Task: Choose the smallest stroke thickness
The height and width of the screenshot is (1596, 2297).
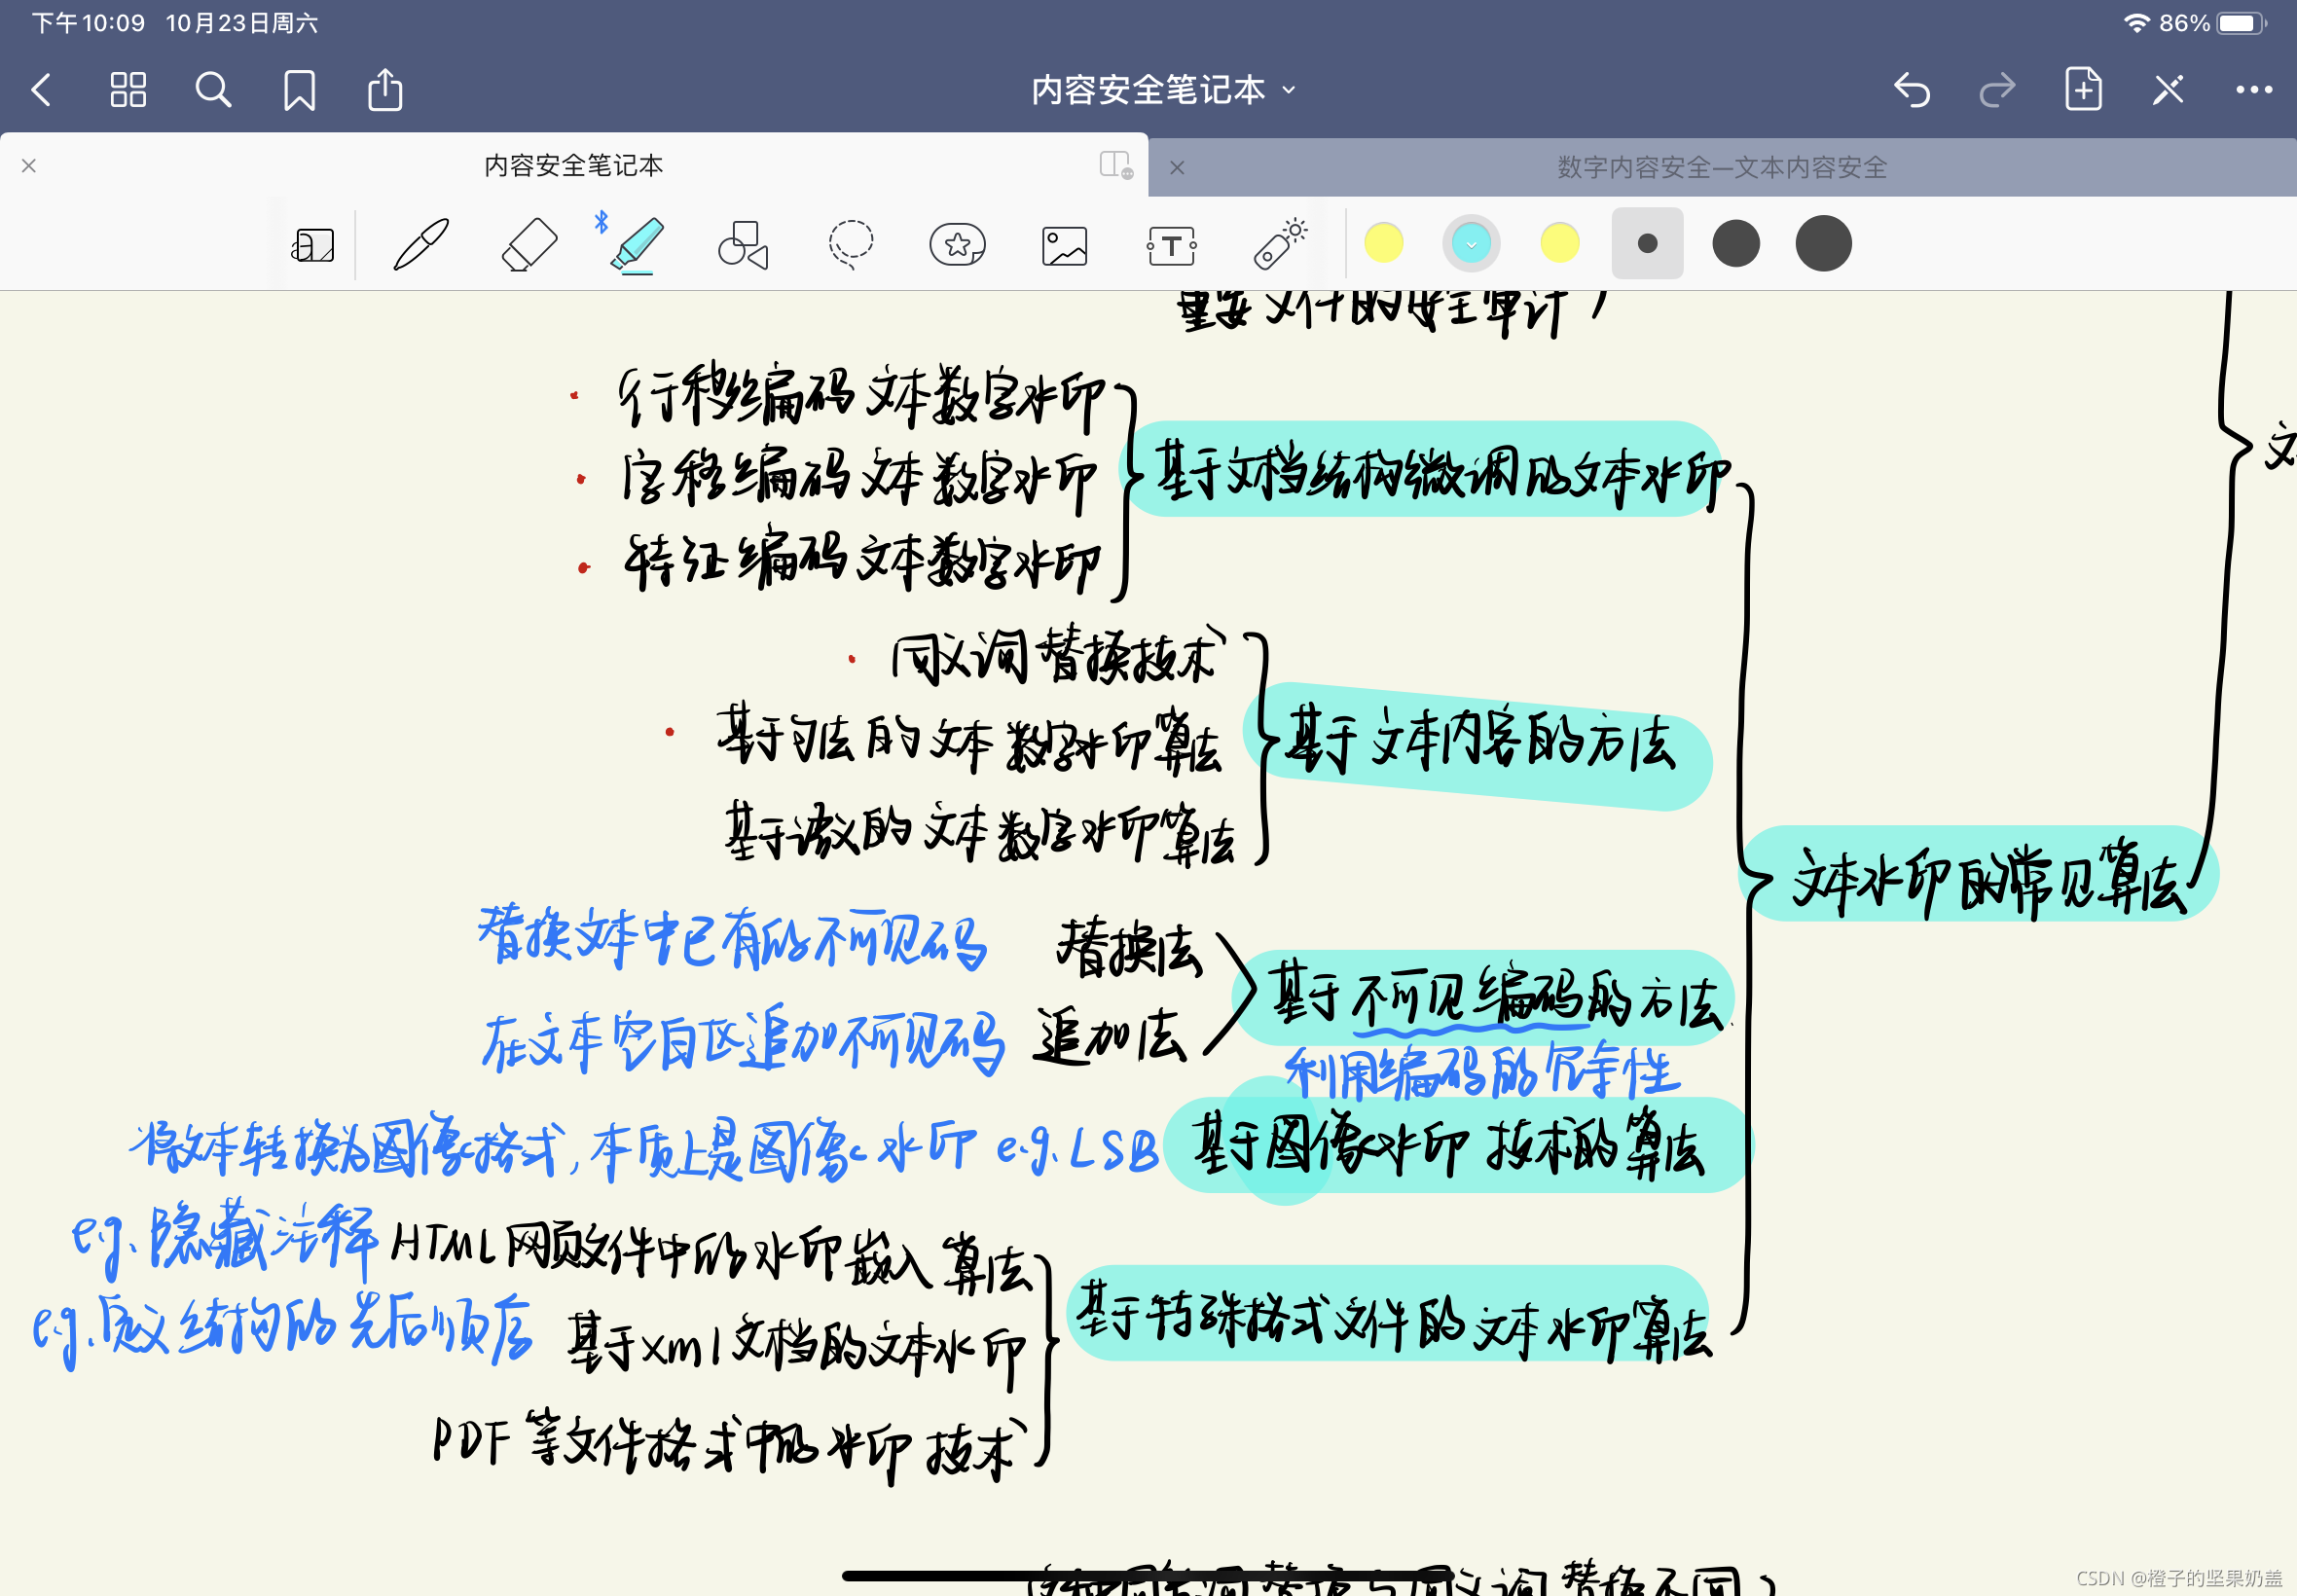Action: (1647, 243)
